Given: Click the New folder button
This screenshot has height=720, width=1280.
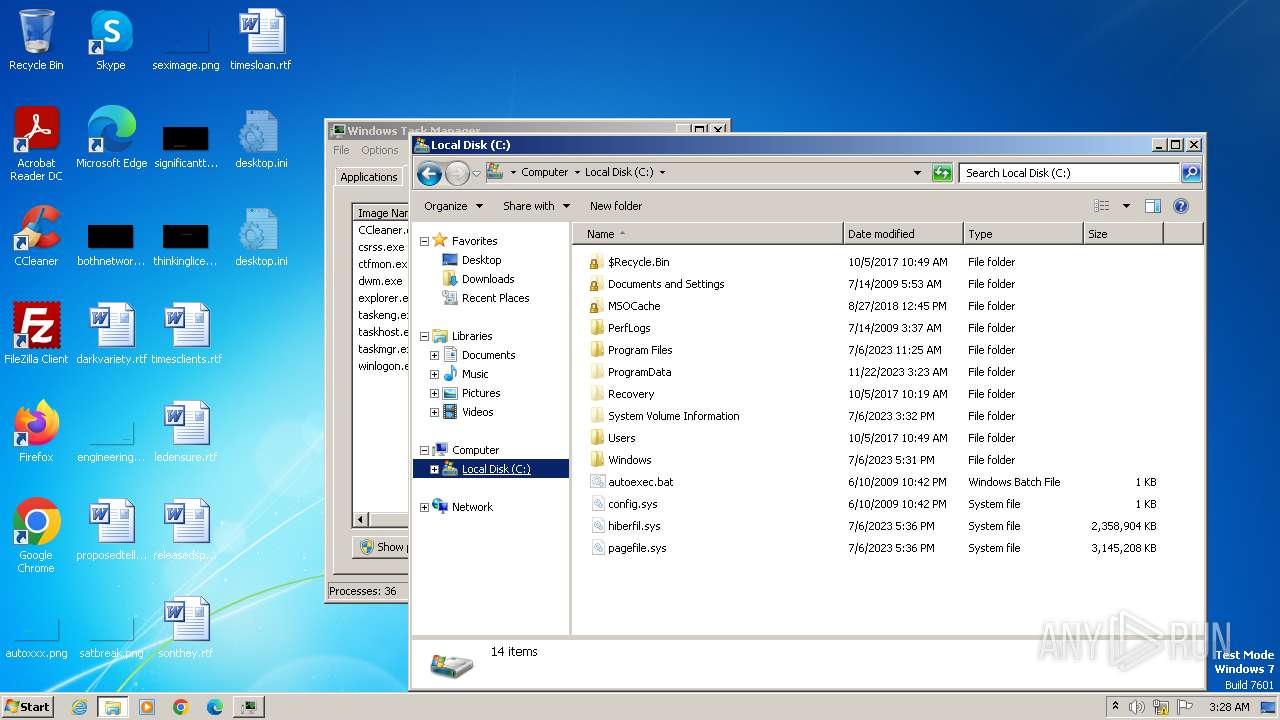Looking at the screenshot, I should [x=616, y=206].
